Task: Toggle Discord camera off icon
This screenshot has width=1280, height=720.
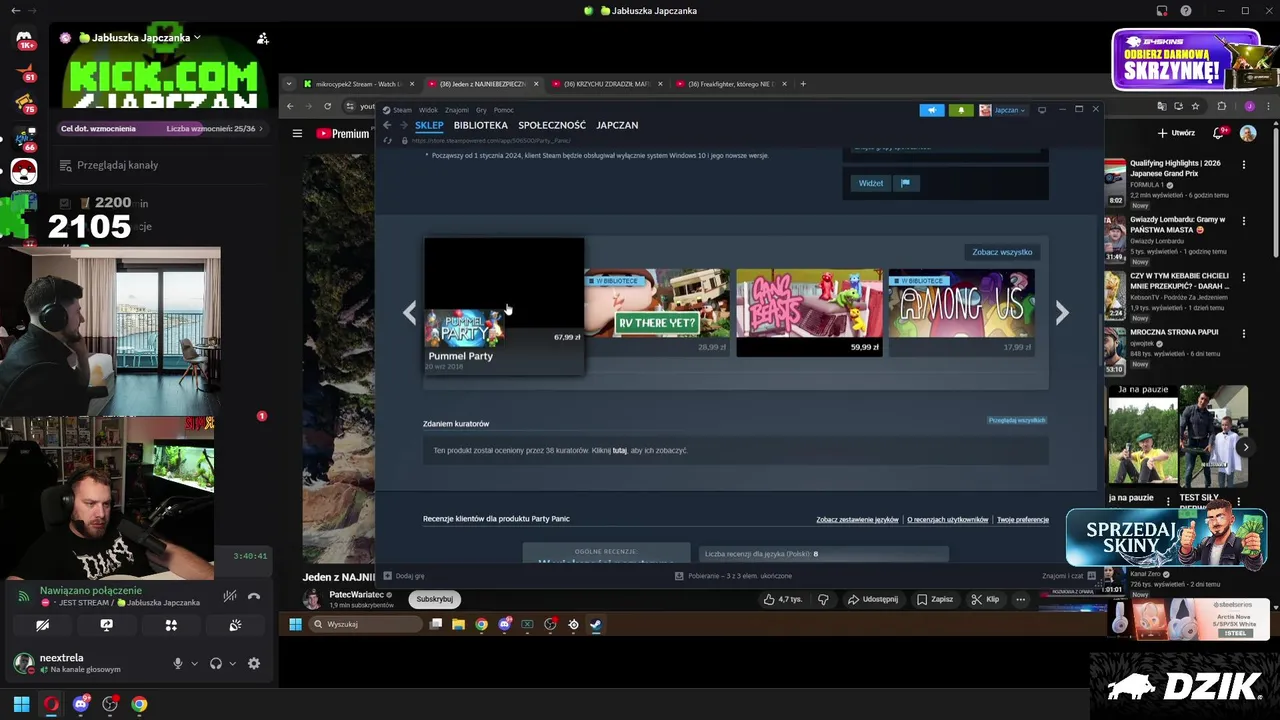Action: (x=42, y=625)
